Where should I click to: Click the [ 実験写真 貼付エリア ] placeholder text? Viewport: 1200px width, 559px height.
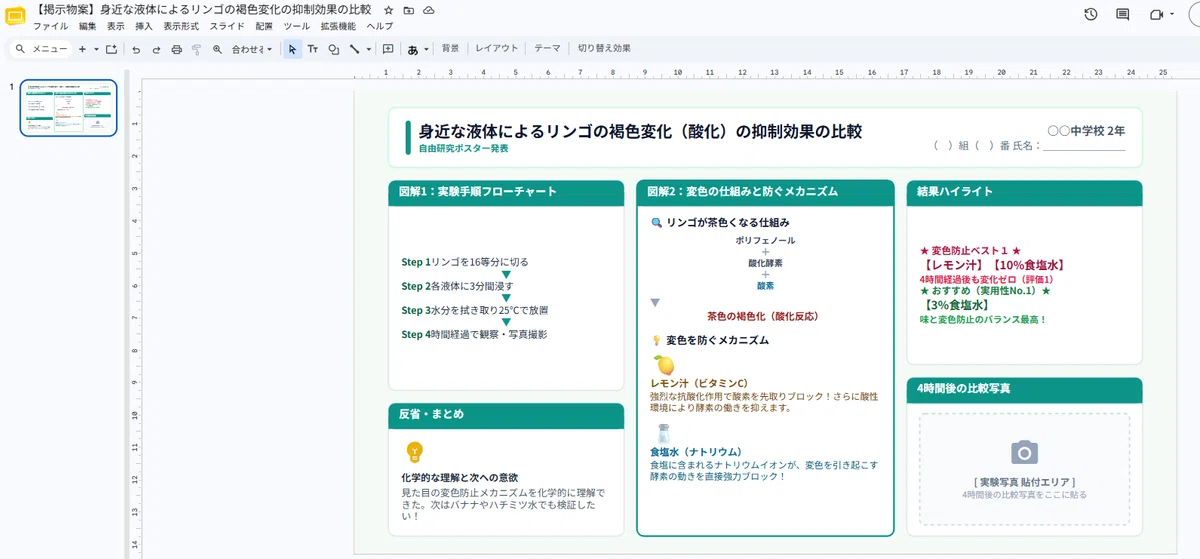(1023, 482)
